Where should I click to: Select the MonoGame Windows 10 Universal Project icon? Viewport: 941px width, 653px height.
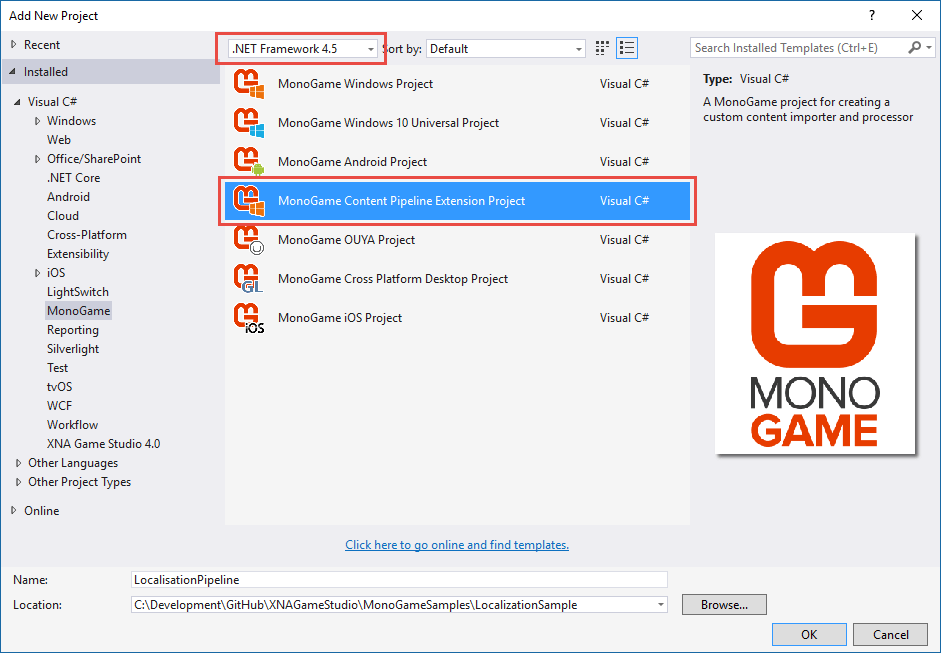pos(249,123)
